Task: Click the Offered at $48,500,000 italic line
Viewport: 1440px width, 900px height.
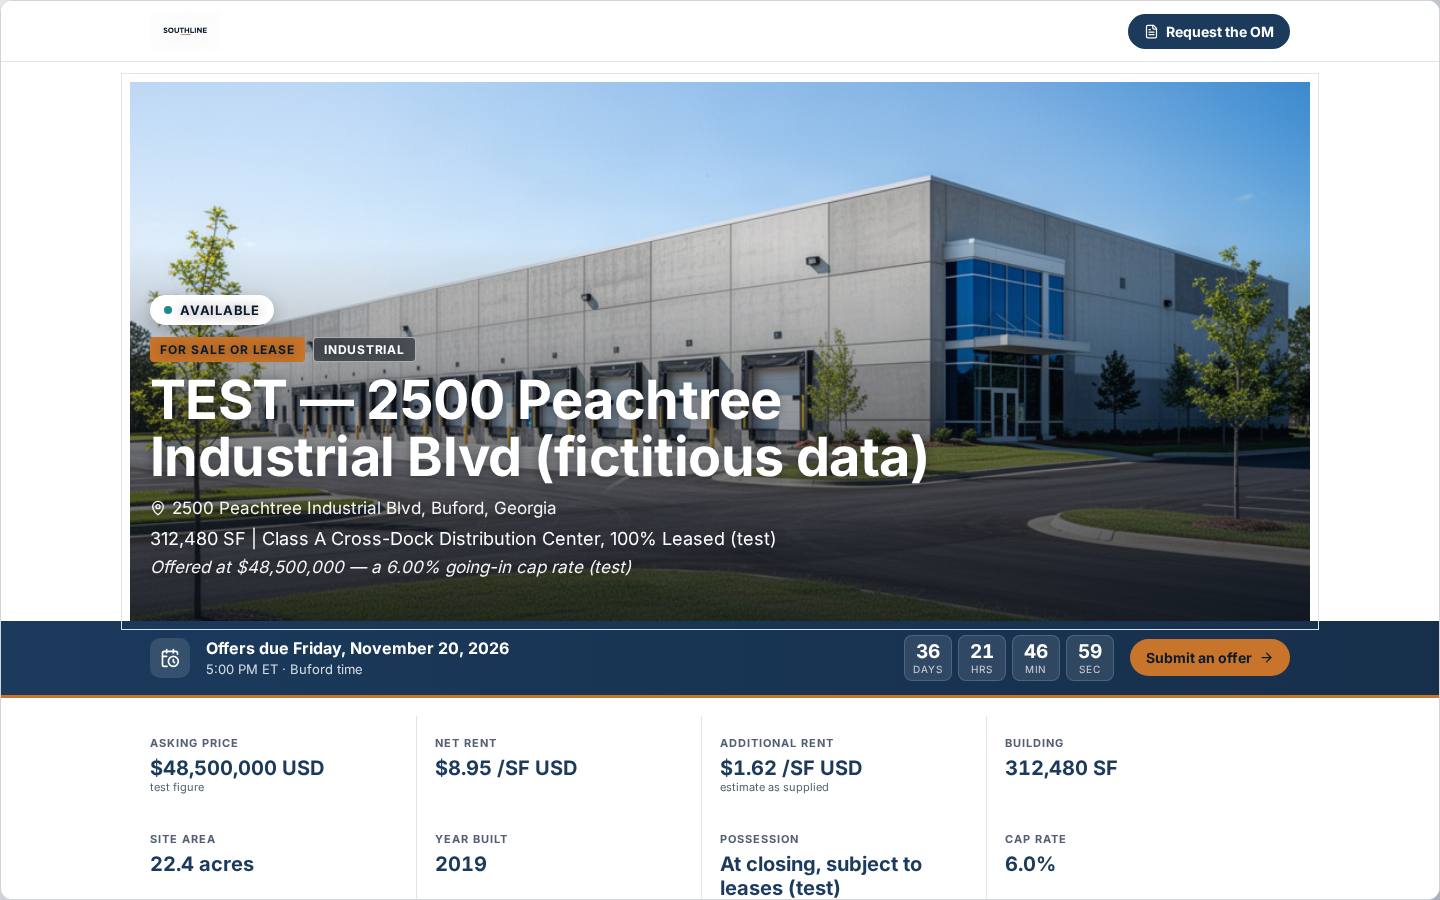Action: pyautogui.click(x=391, y=567)
